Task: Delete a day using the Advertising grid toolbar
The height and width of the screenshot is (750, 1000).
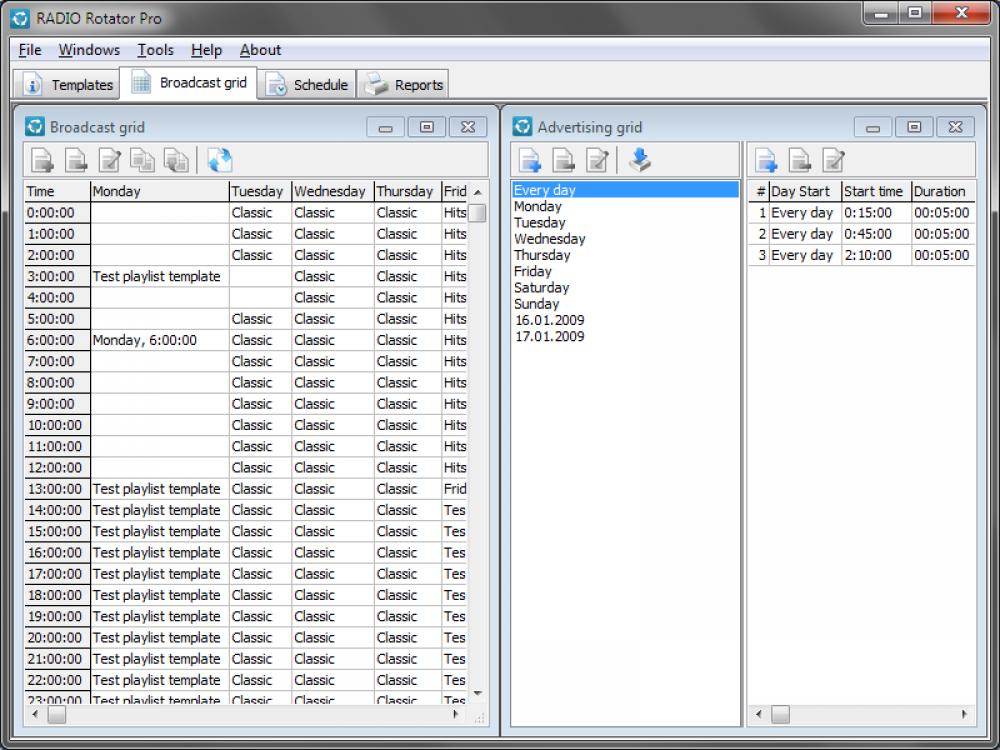Action: pos(564,160)
